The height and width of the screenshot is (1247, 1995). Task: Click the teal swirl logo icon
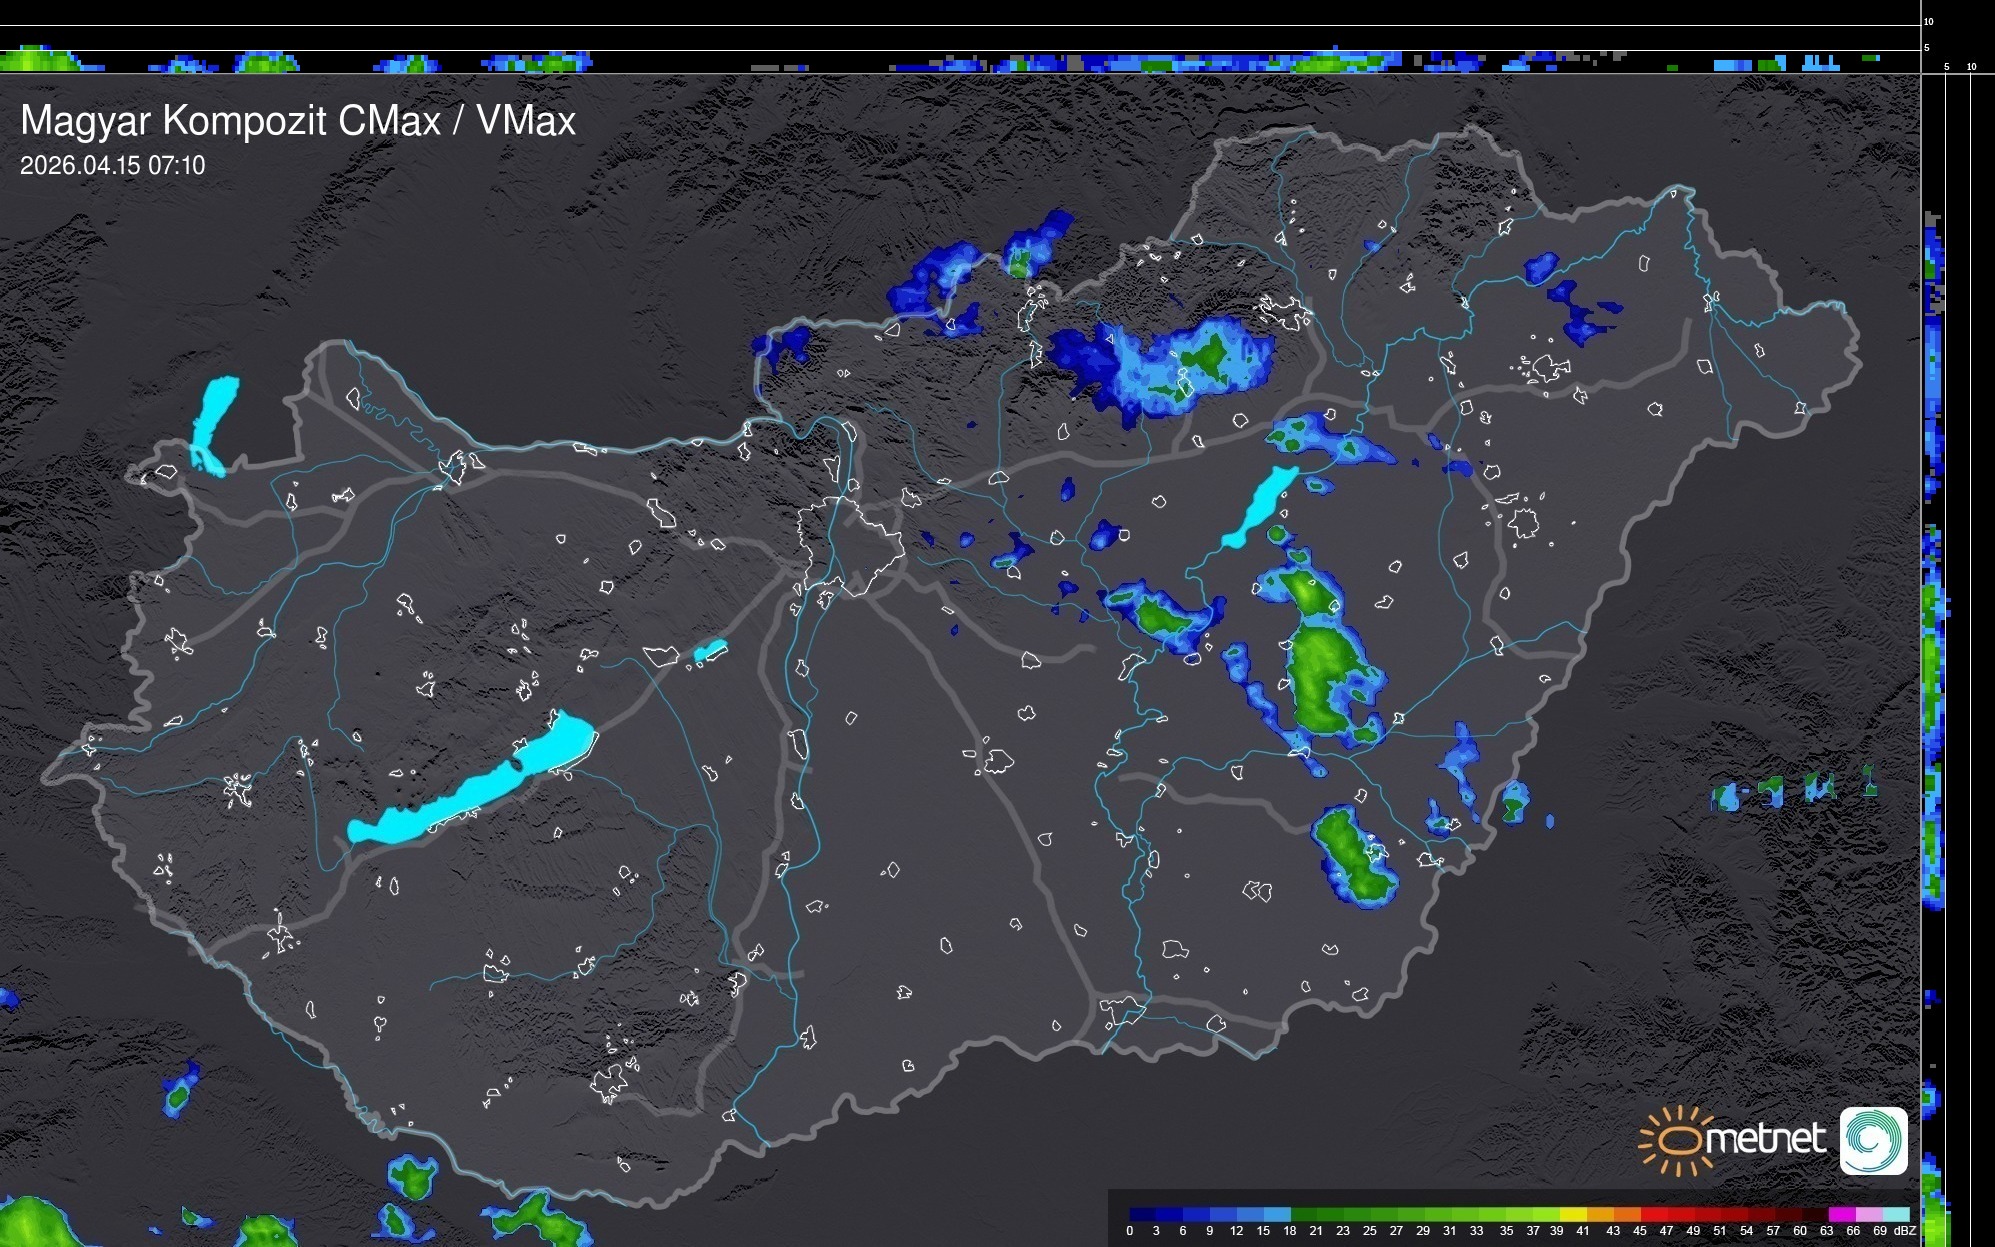[1873, 1140]
